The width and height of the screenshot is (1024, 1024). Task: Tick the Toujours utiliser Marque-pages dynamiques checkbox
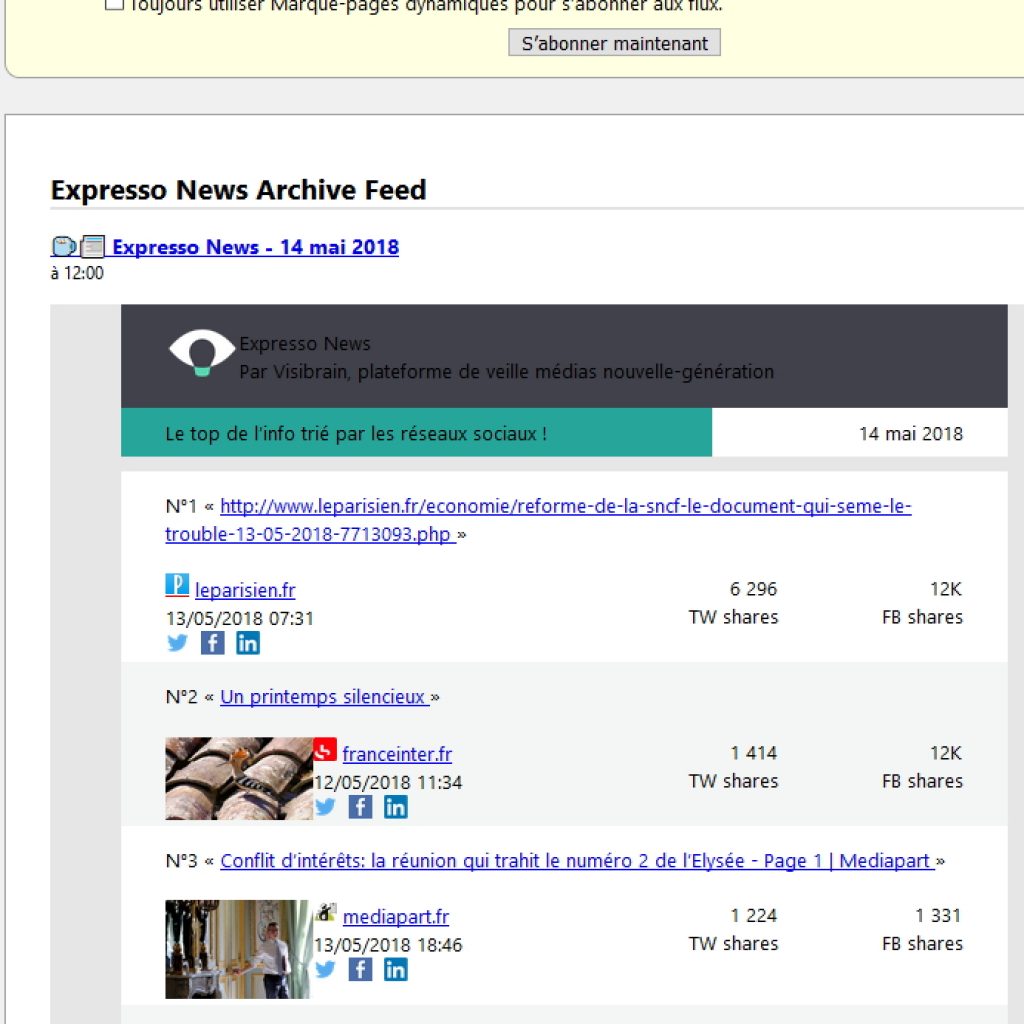click(114, 4)
